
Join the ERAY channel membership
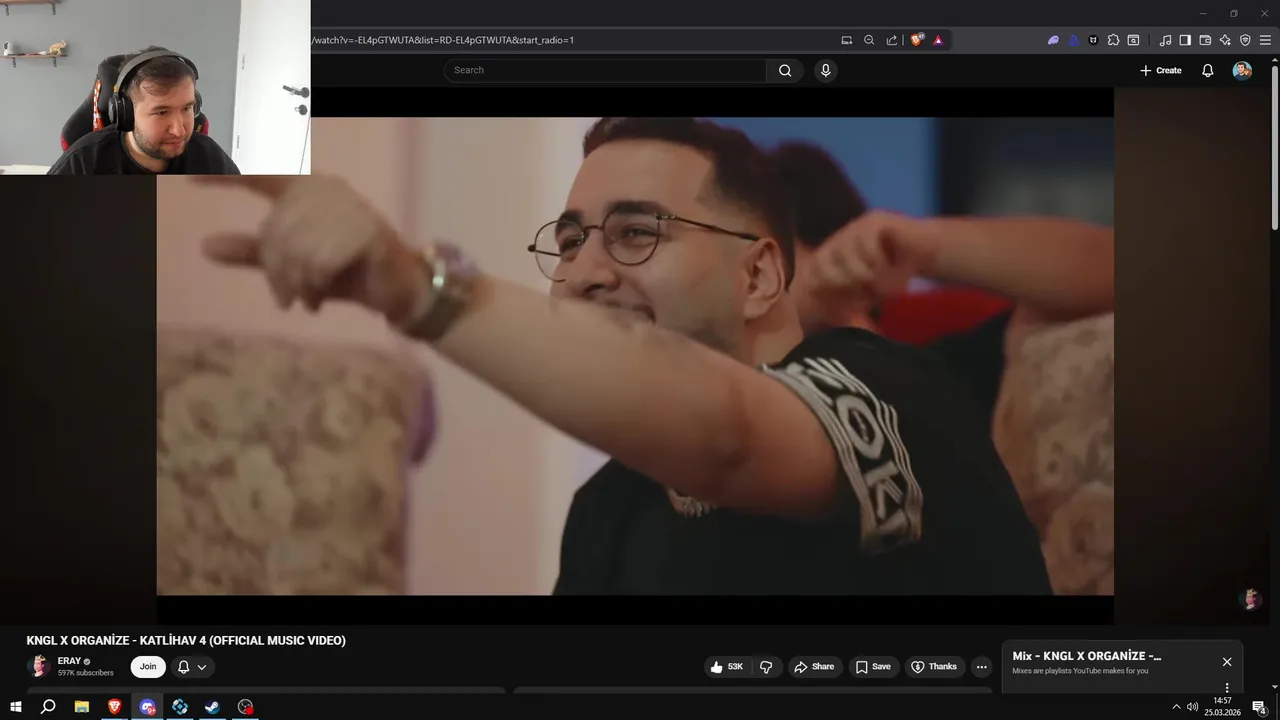pos(148,667)
